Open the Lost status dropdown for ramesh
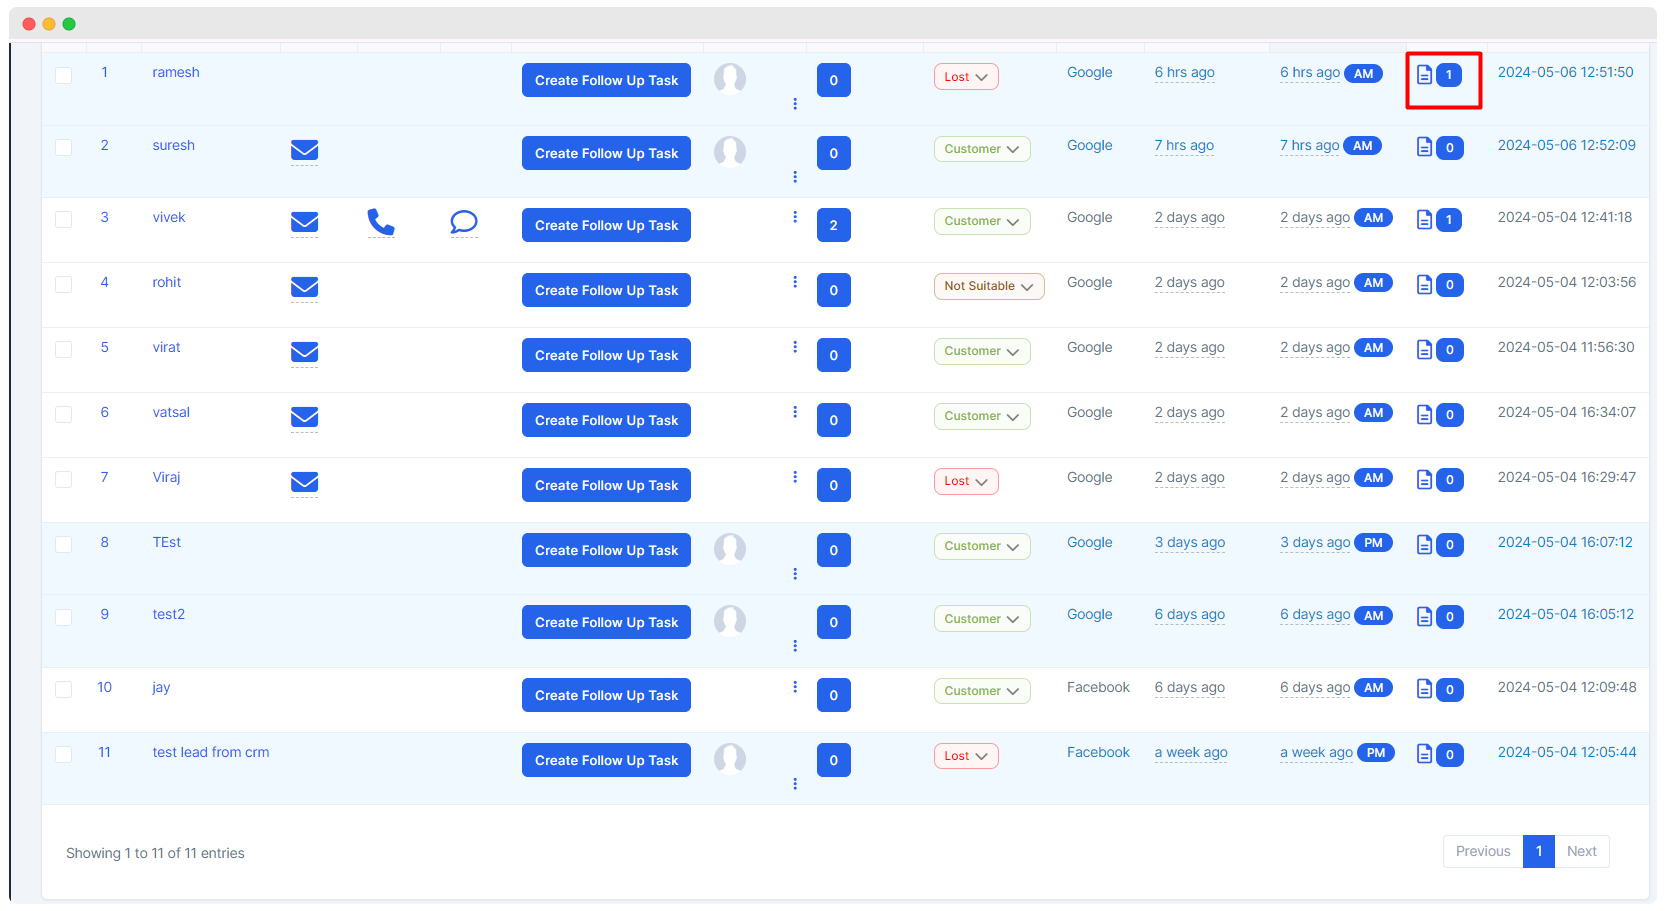The image size is (1666, 911). click(x=966, y=77)
